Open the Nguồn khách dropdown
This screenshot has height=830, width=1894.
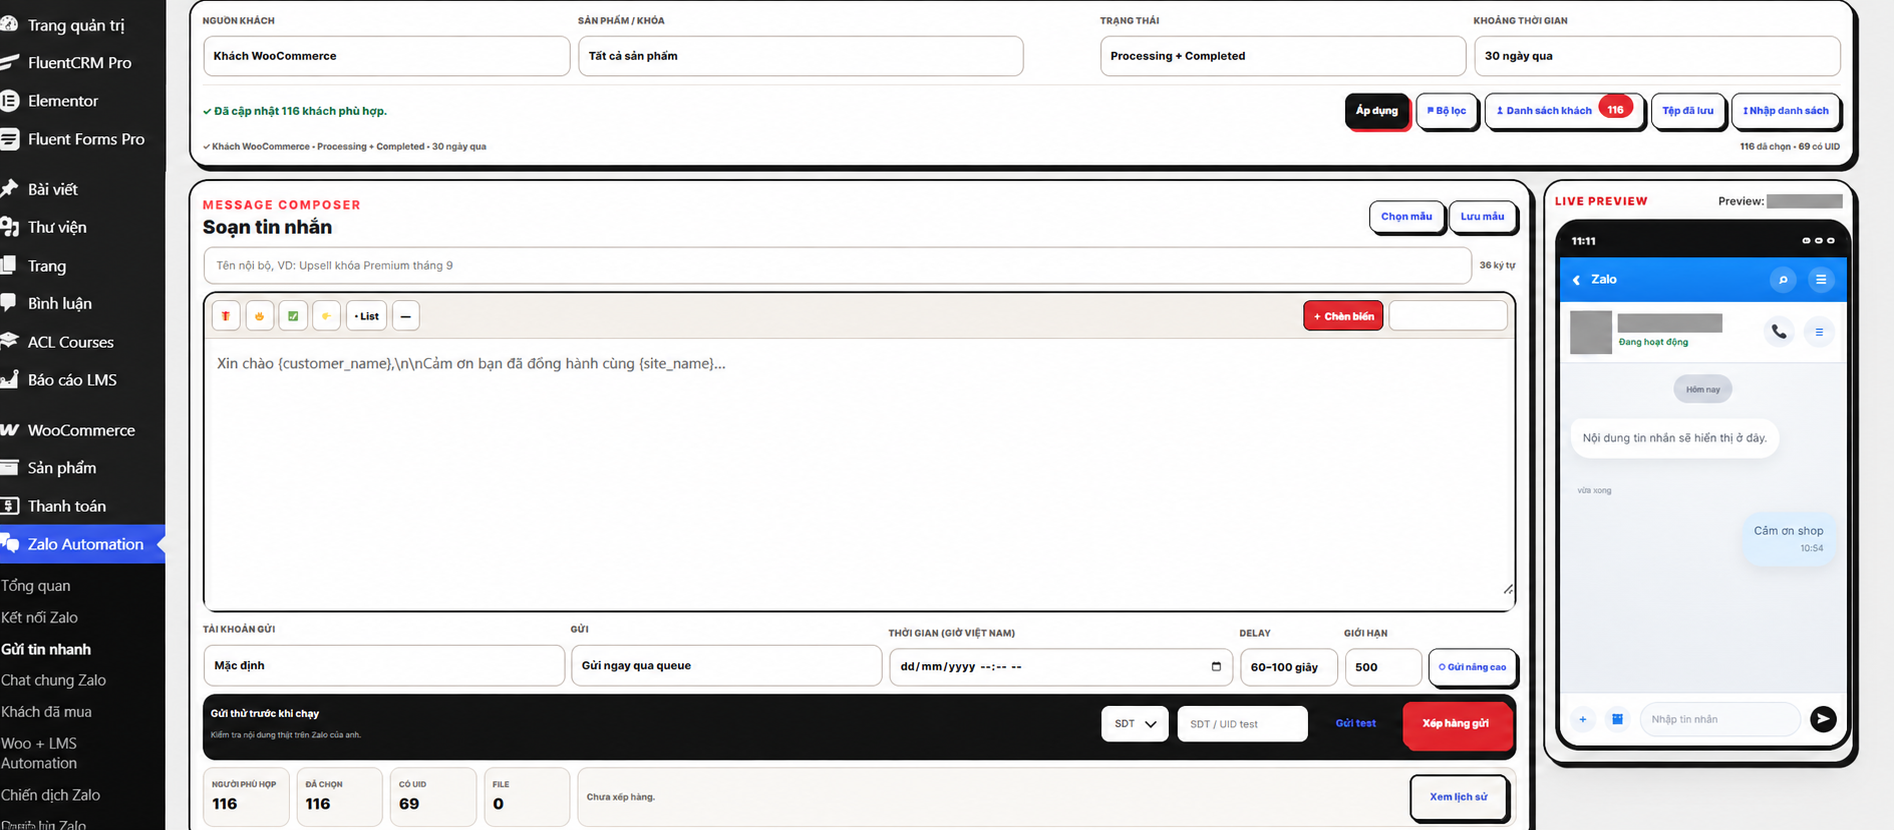click(x=386, y=56)
